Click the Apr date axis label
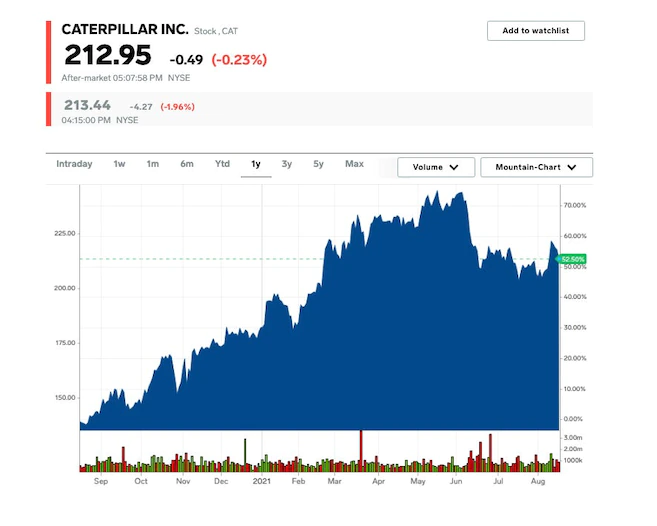Image resolution: width=657 pixels, height=526 pixels. (x=378, y=481)
